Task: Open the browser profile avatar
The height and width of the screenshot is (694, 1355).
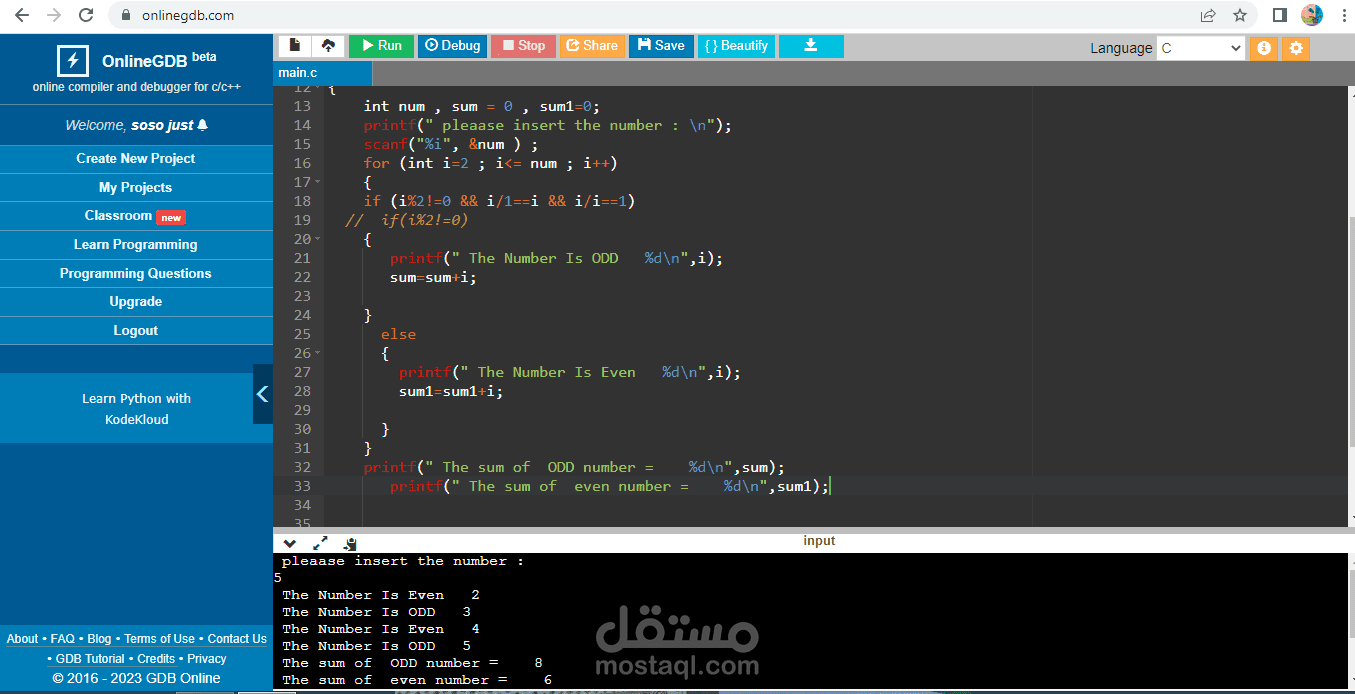Action: coord(1312,15)
